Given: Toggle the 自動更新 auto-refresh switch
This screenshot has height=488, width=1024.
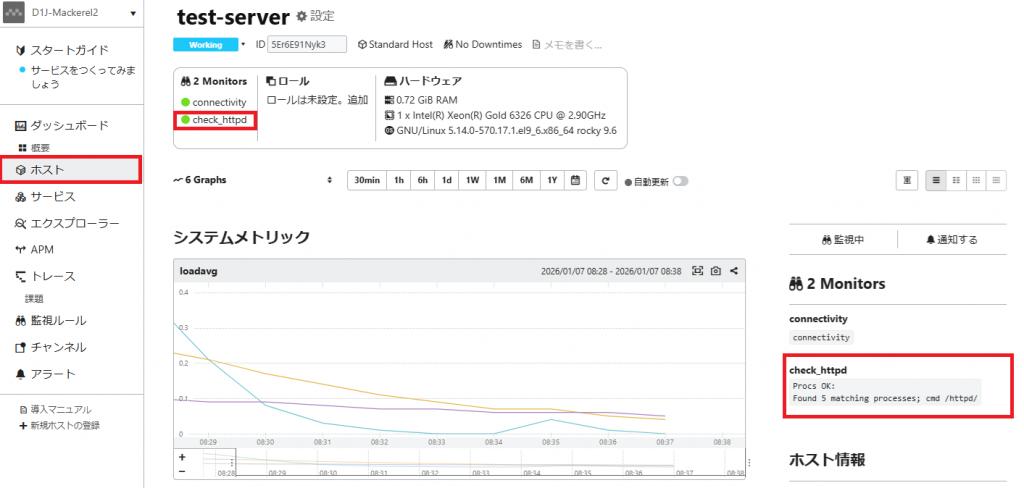Looking at the screenshot, I should 681,181.
